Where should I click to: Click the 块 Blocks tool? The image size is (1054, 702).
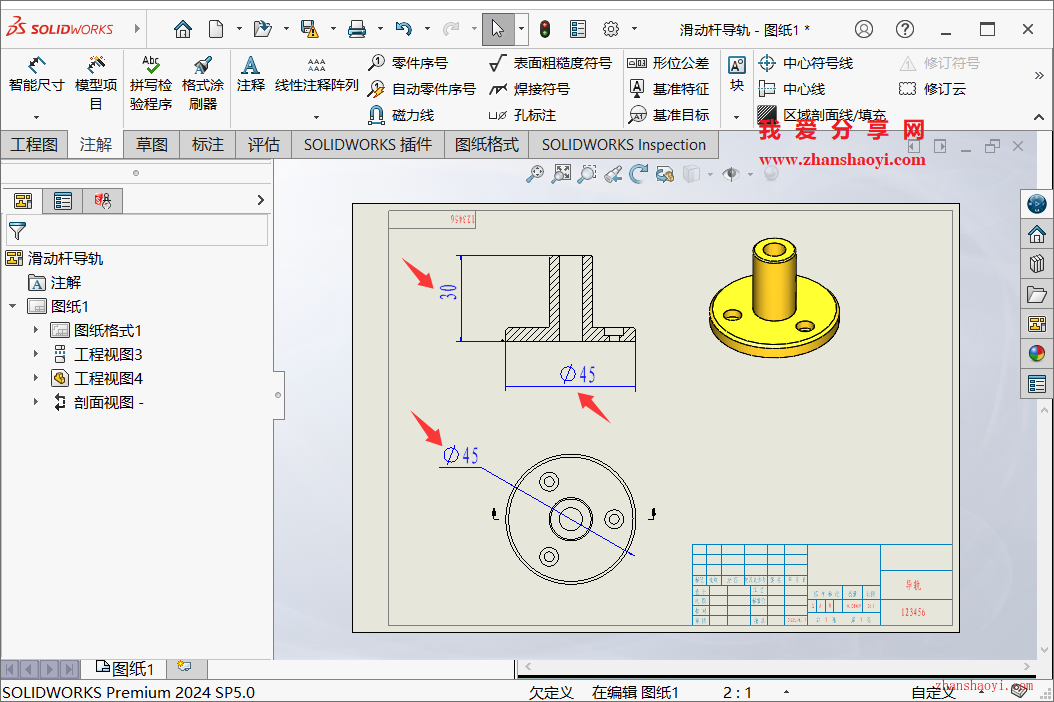pyautogui.click(x=737, y=74)
